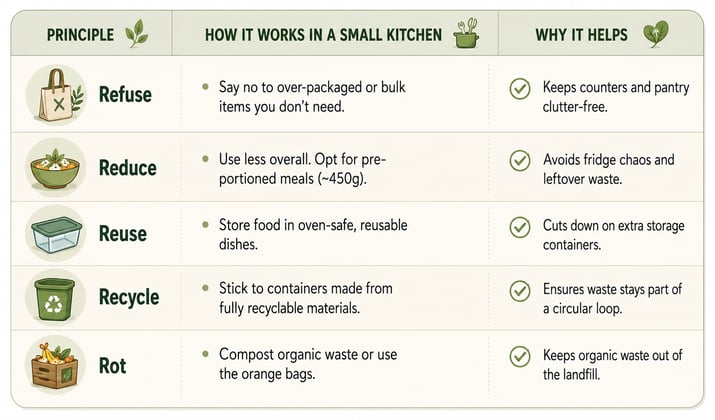
Task: Click the Refuse principle label
Action: coord(125,95)
